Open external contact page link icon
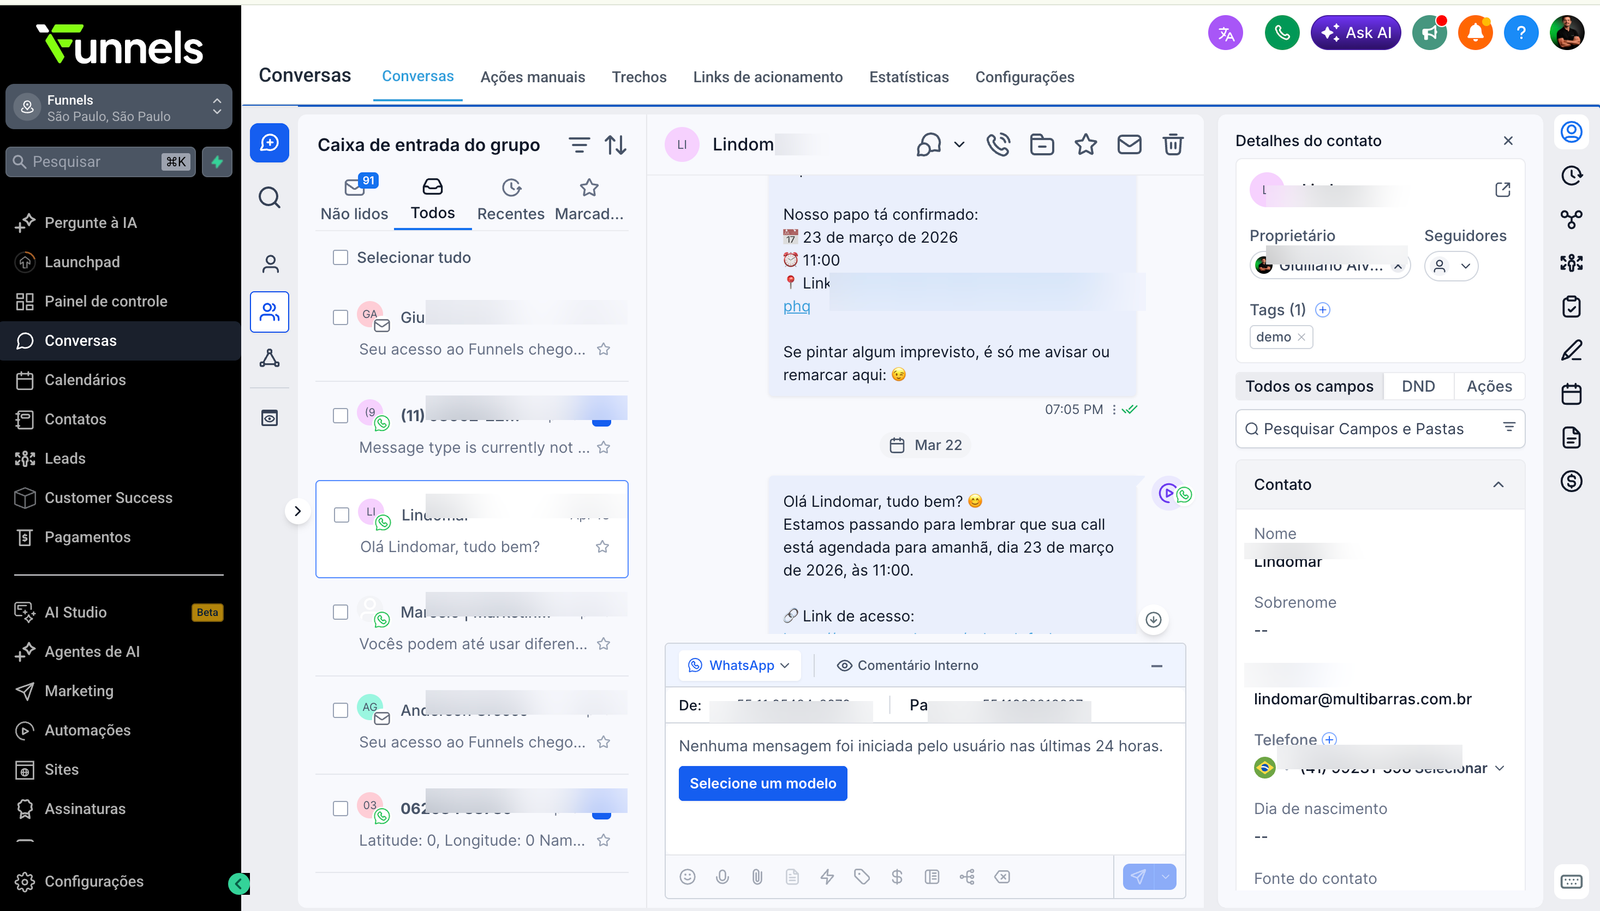Screen dimensions: 1600x911 1502,189
